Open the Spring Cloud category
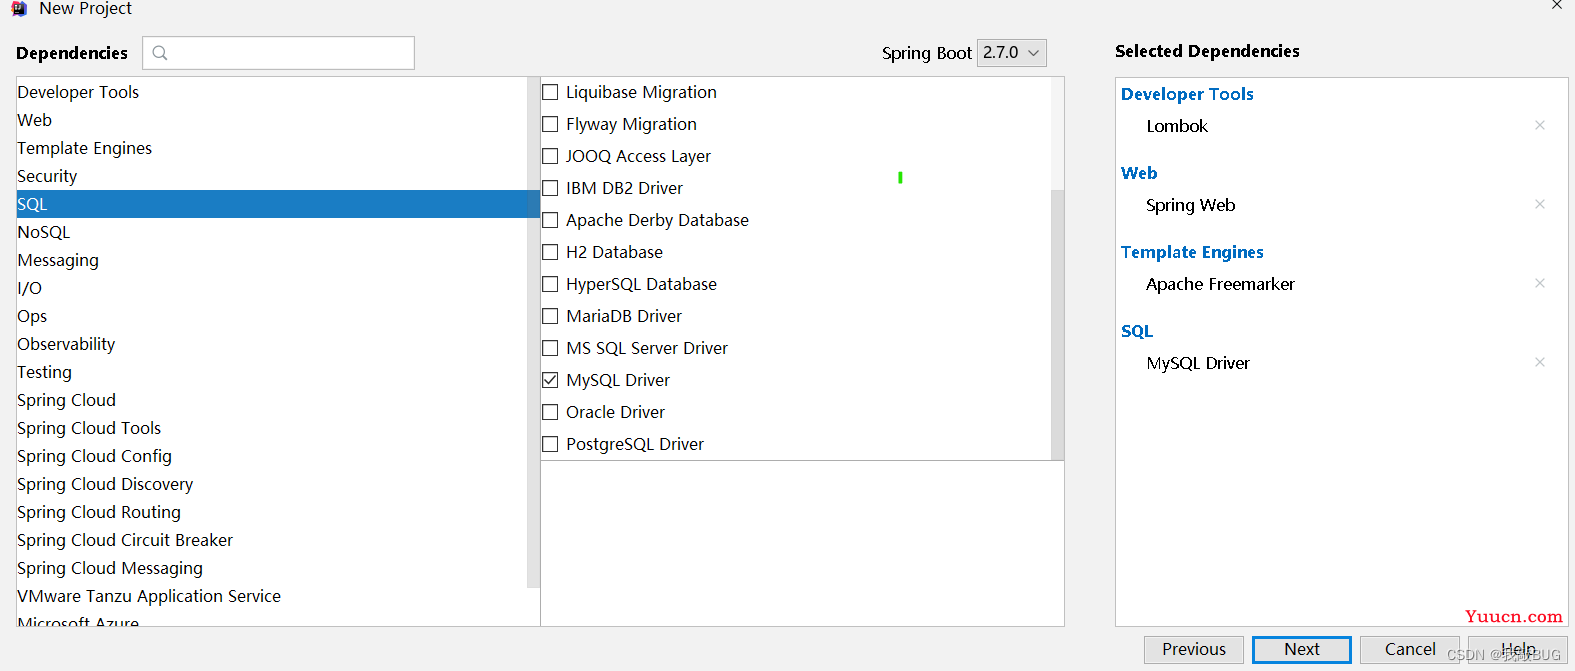Viewport: 1575px width, 671px height. pos(272,400)
